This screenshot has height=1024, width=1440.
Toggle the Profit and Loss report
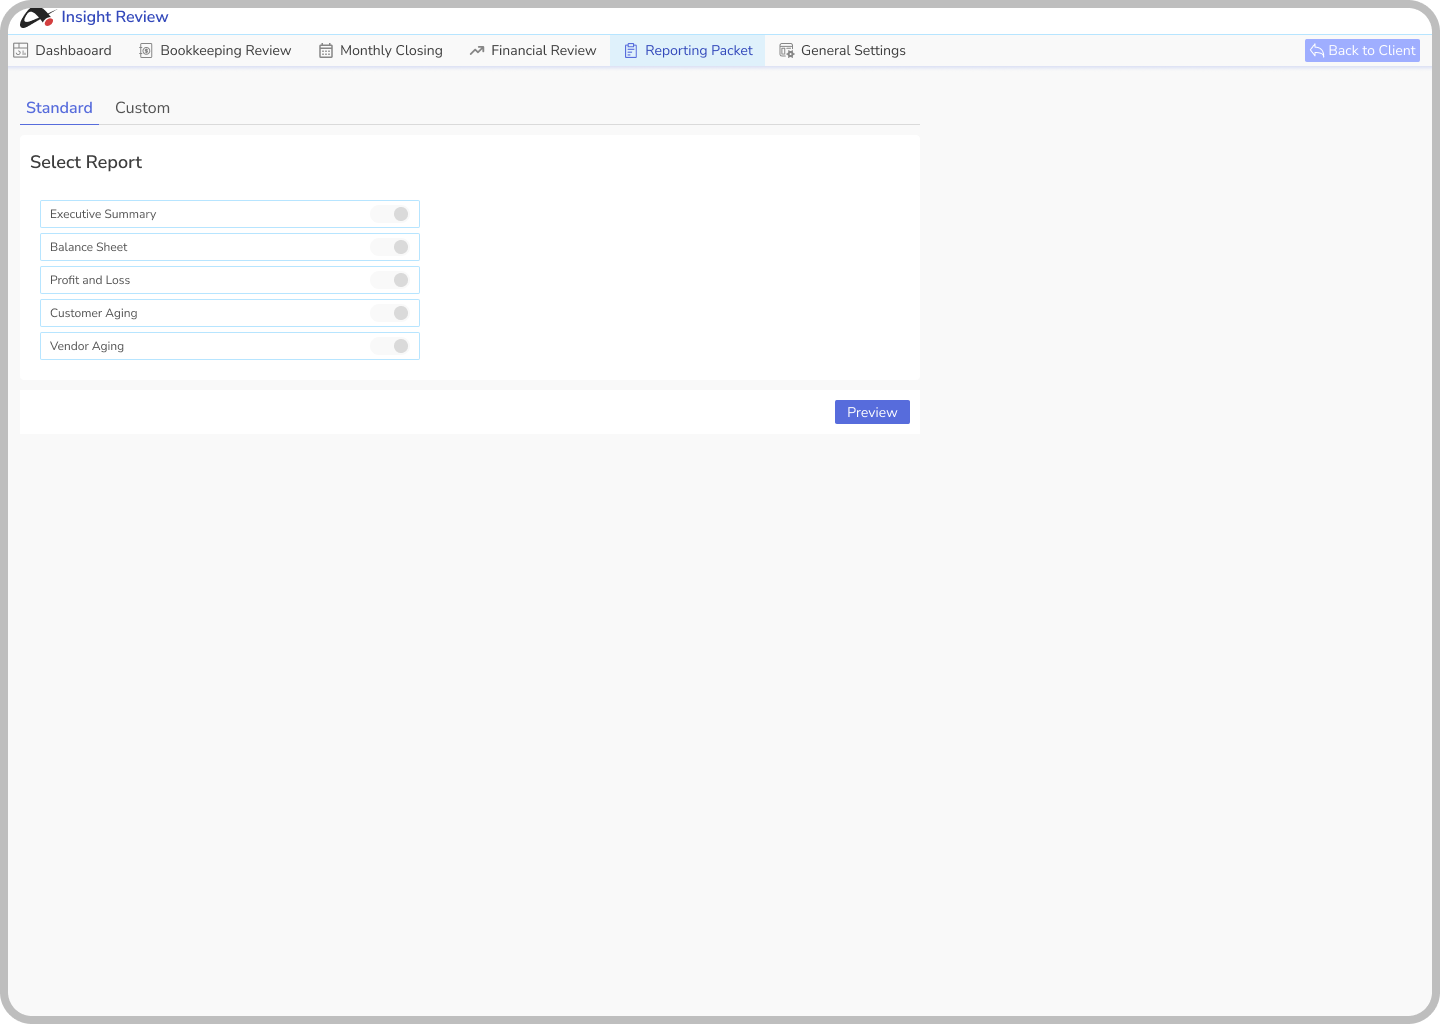click(390, 280)
